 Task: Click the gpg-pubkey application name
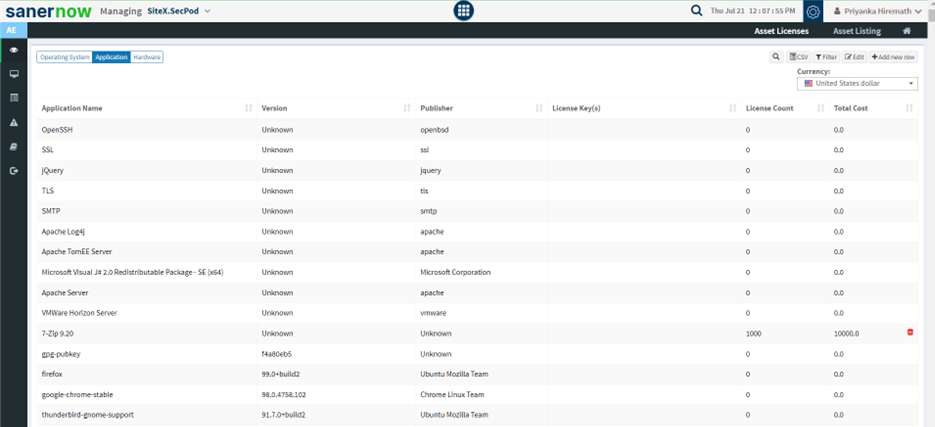pos(61,354)
